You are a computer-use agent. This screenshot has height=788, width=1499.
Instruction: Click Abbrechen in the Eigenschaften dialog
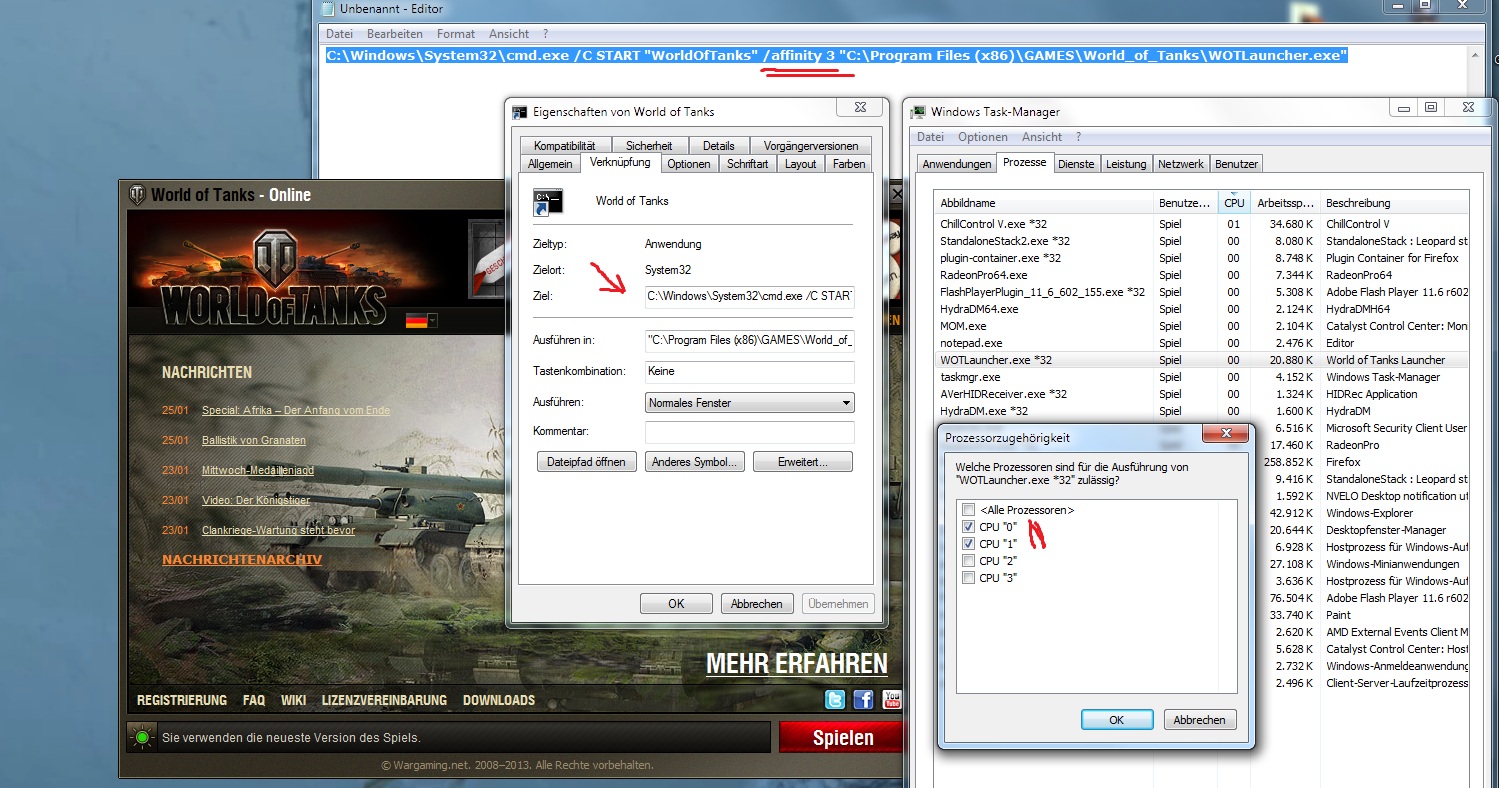tap(756, 604)
